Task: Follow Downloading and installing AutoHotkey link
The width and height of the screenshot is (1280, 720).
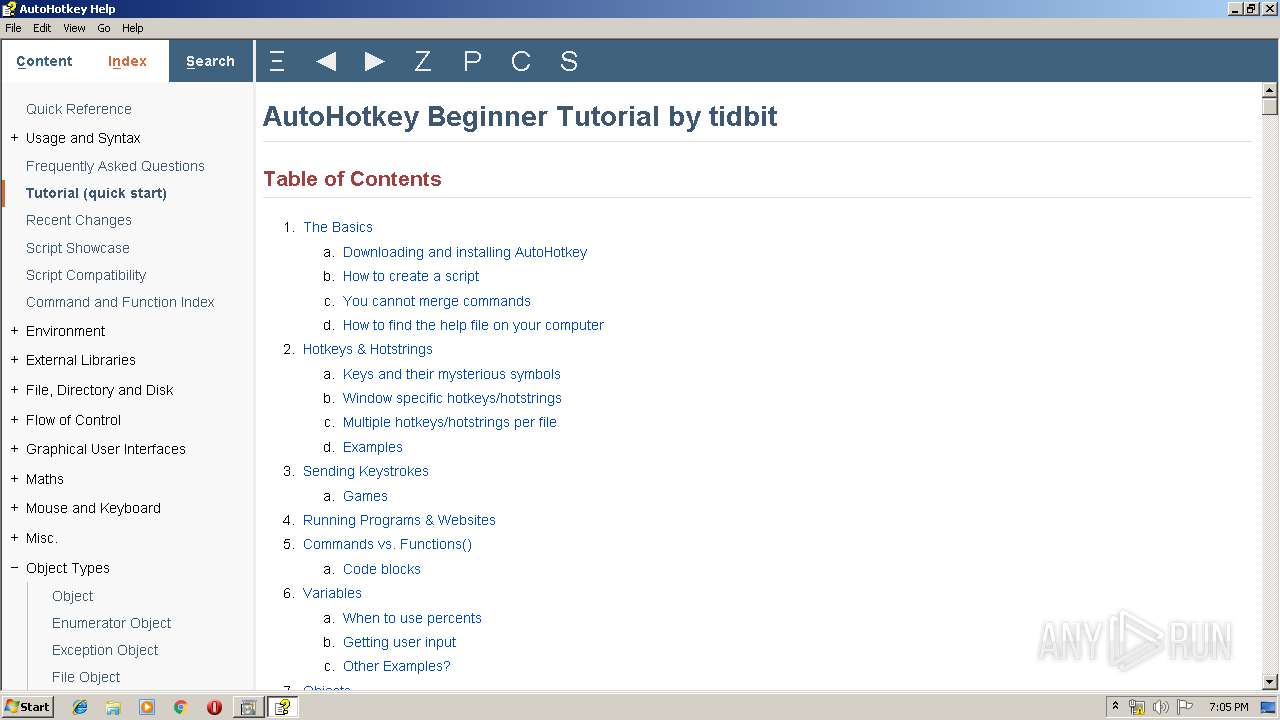Action: [465, 252]
